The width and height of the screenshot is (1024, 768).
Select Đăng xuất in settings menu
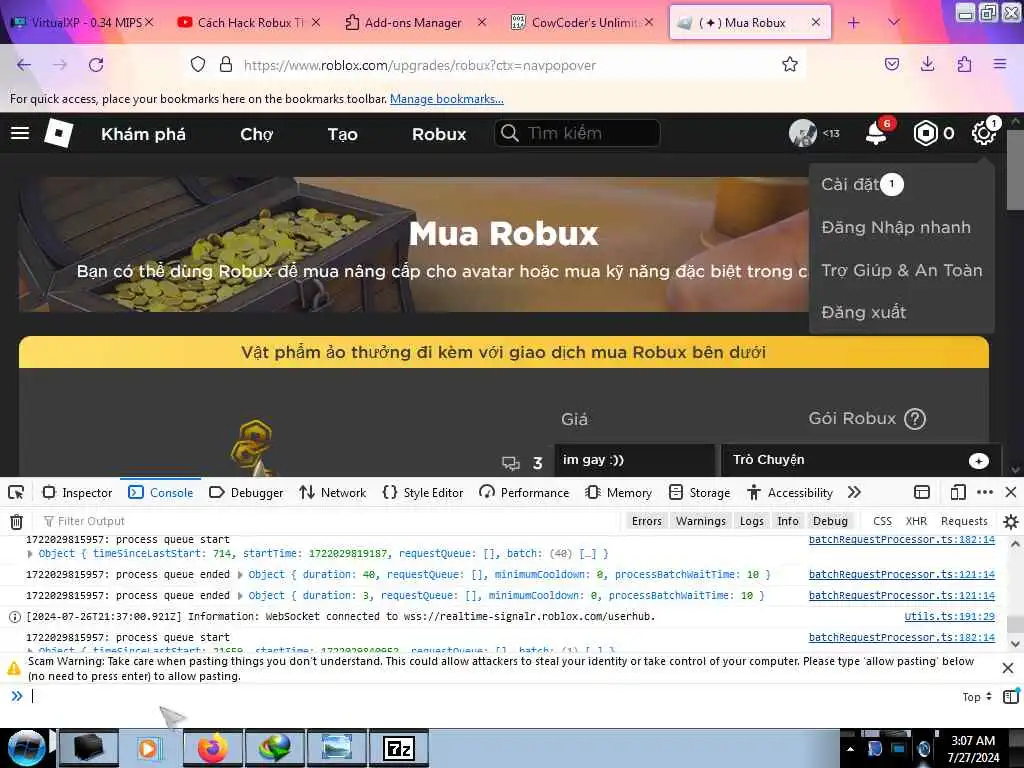point(863,312)
